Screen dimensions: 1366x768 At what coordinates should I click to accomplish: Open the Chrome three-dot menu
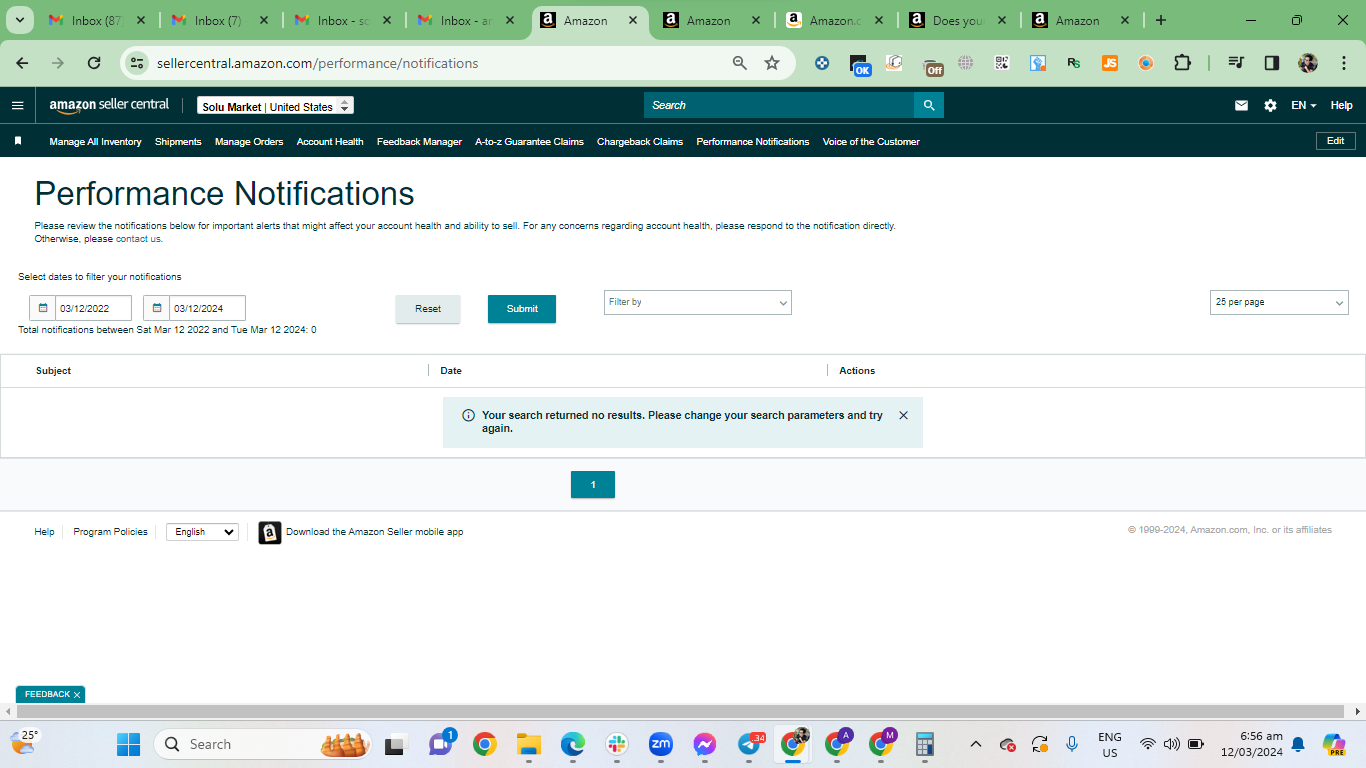pos(1343,63)
